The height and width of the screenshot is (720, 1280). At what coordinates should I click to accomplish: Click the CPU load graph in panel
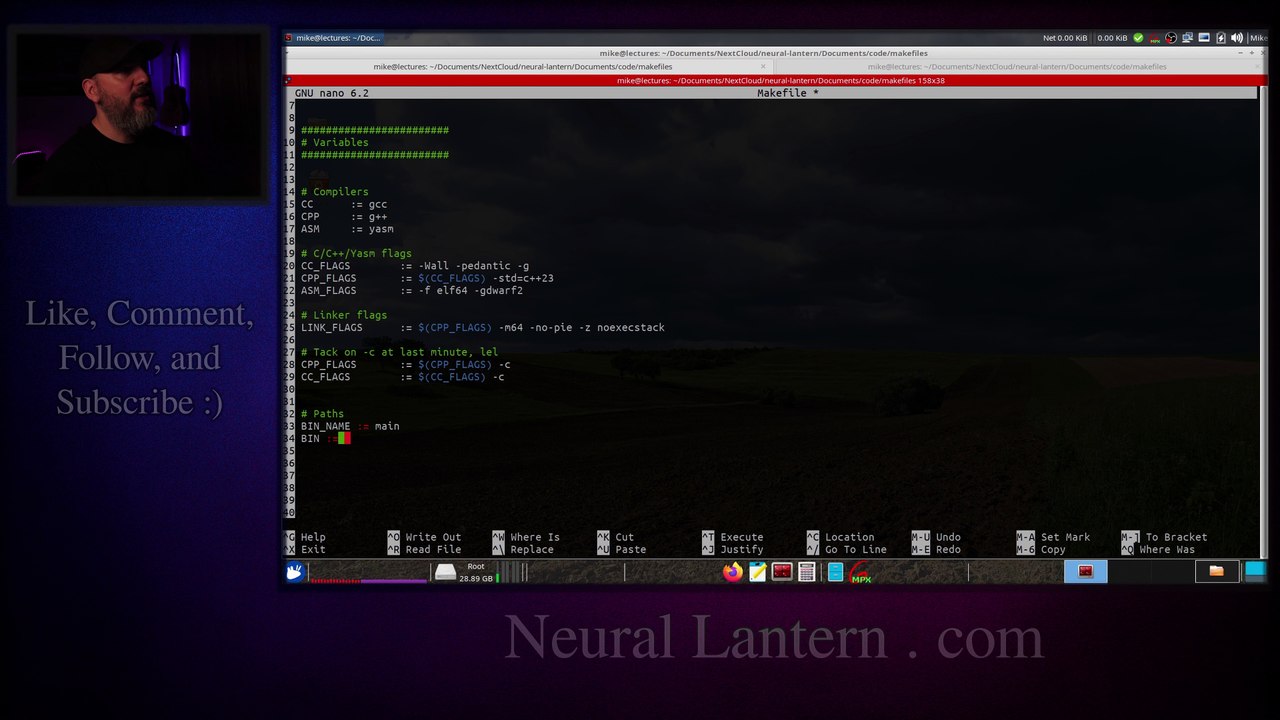[368, 572]
